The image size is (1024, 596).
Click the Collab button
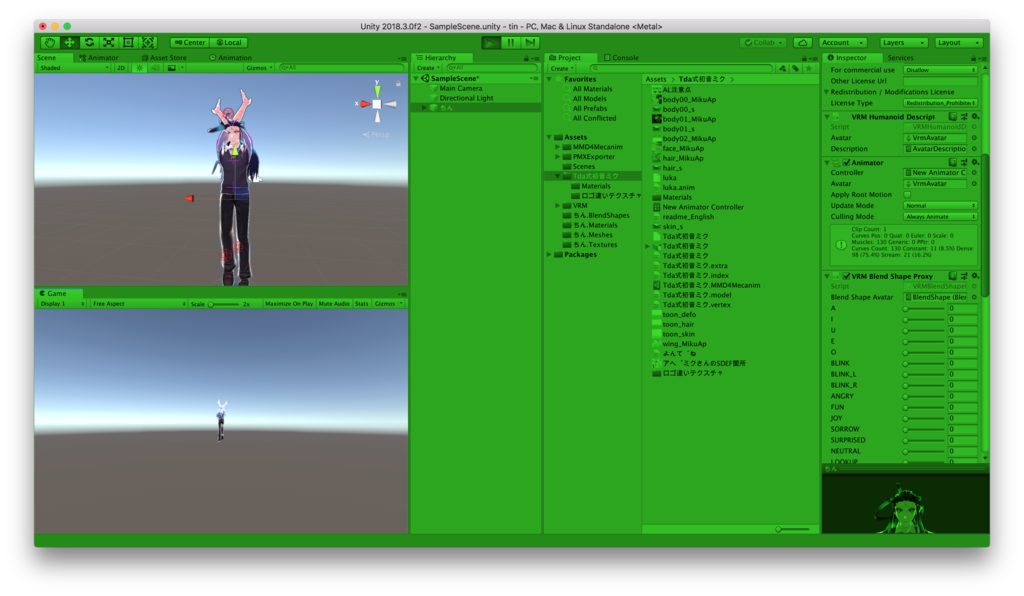coord(763,42)
